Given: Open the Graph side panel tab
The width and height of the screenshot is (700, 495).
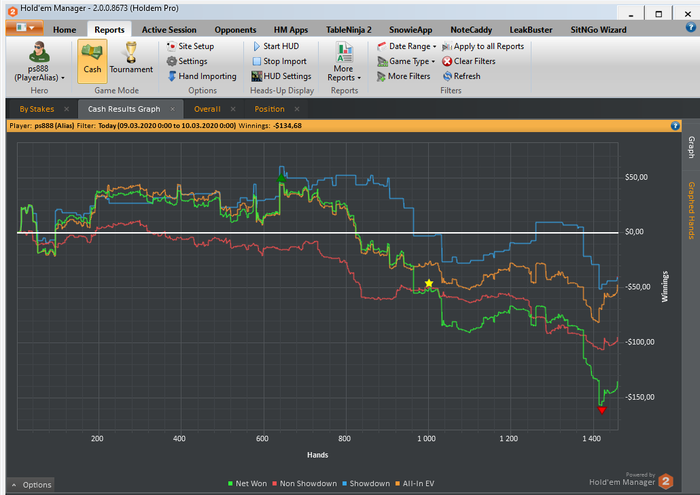Looking at the screenshot, I should point(691,147).
